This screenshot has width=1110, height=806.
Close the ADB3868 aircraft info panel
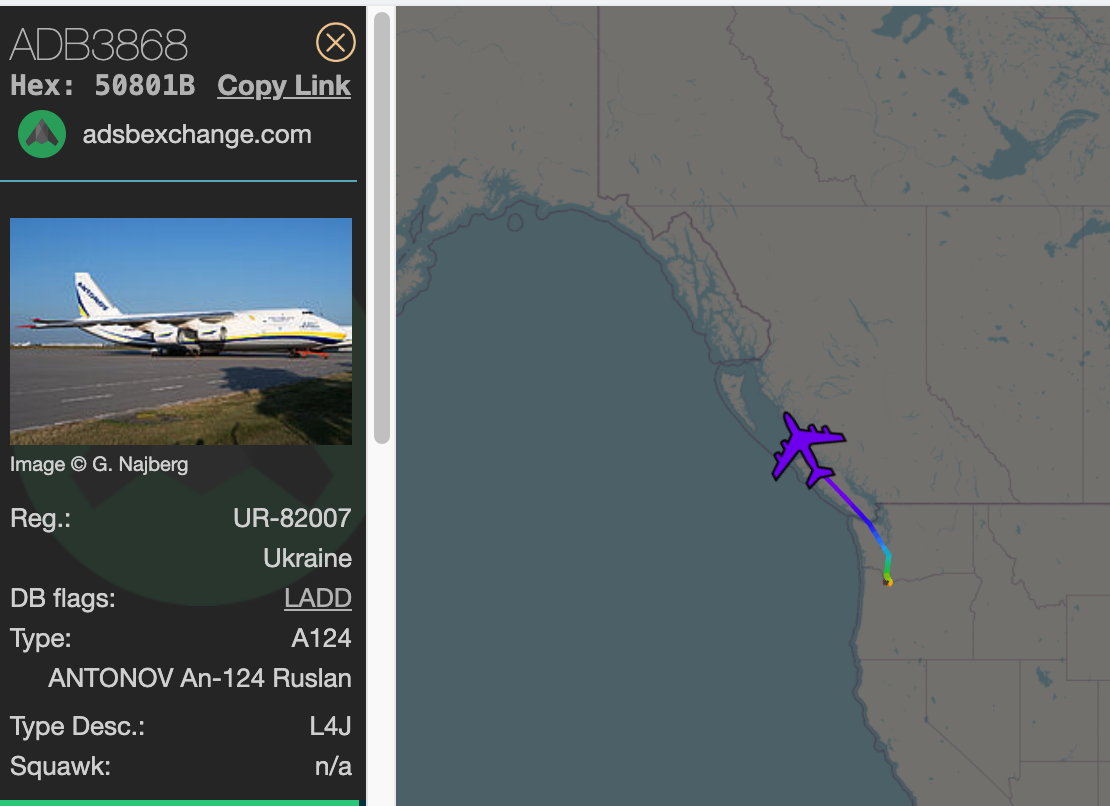pyautogui.click(x=335, y=42)
